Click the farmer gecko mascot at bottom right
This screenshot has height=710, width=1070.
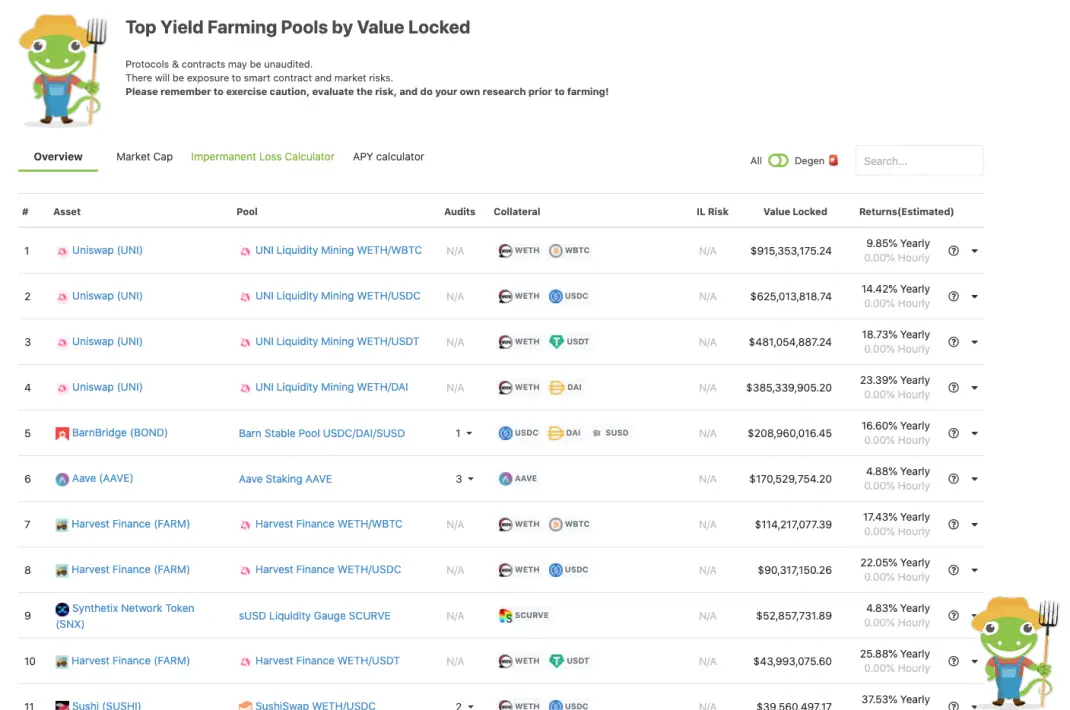pos(1015,652)
